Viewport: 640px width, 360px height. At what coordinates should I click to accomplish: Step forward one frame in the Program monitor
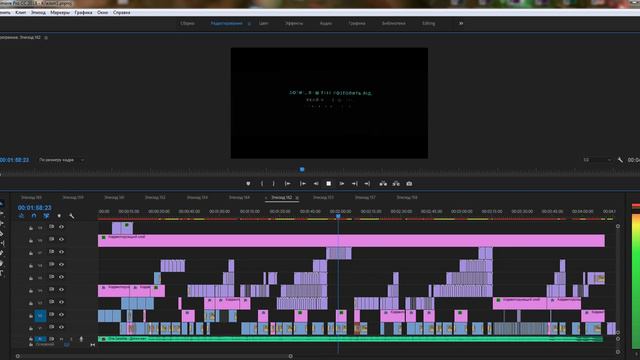[x=342, y=184]
